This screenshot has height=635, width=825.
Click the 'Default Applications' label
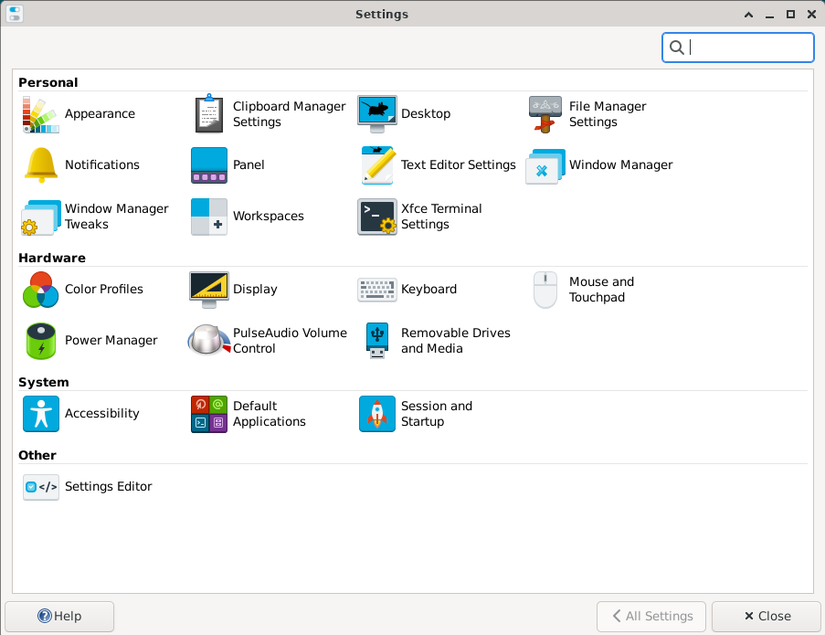(x=269, y=414)
